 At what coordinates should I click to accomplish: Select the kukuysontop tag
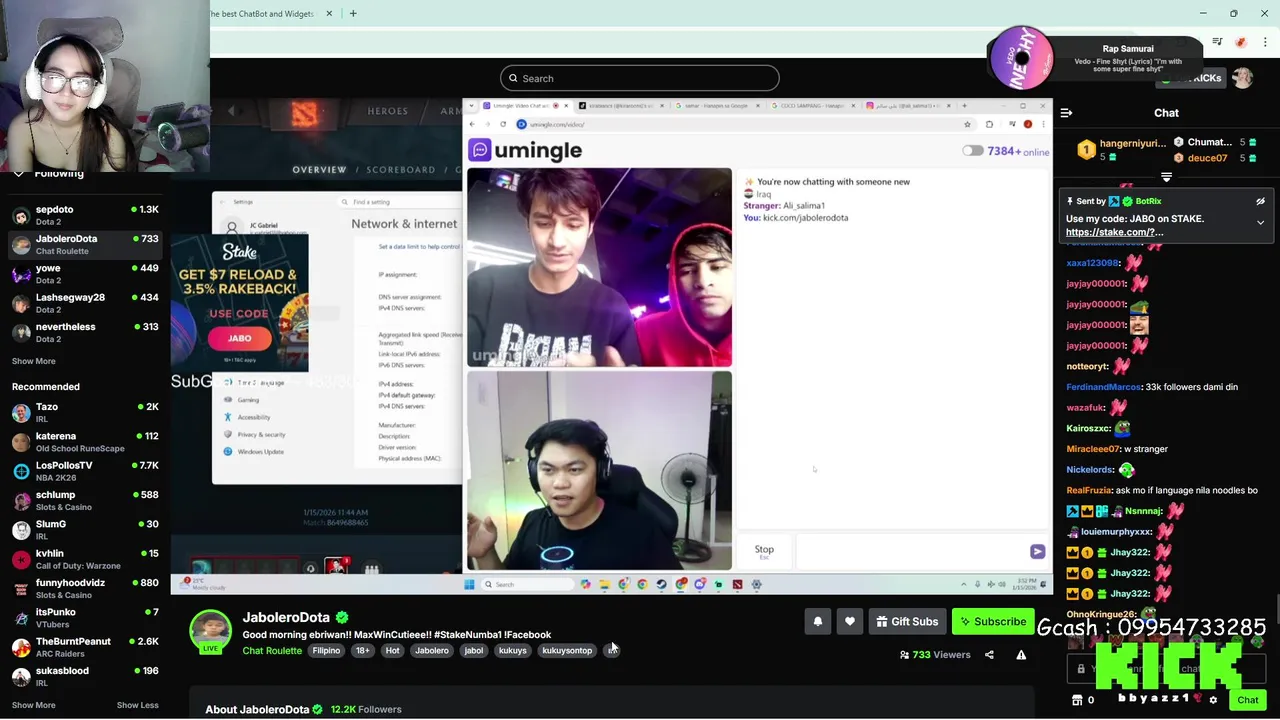567,651
